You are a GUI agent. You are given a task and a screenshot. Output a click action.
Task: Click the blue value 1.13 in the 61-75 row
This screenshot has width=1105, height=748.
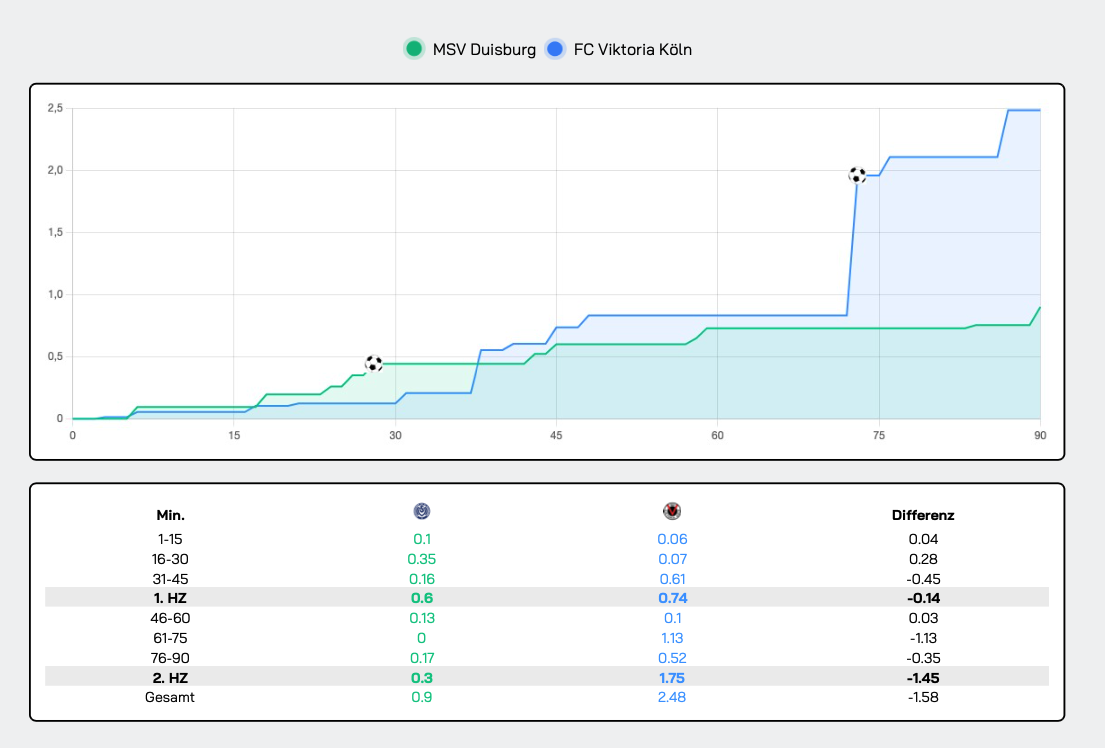[672, 638]
